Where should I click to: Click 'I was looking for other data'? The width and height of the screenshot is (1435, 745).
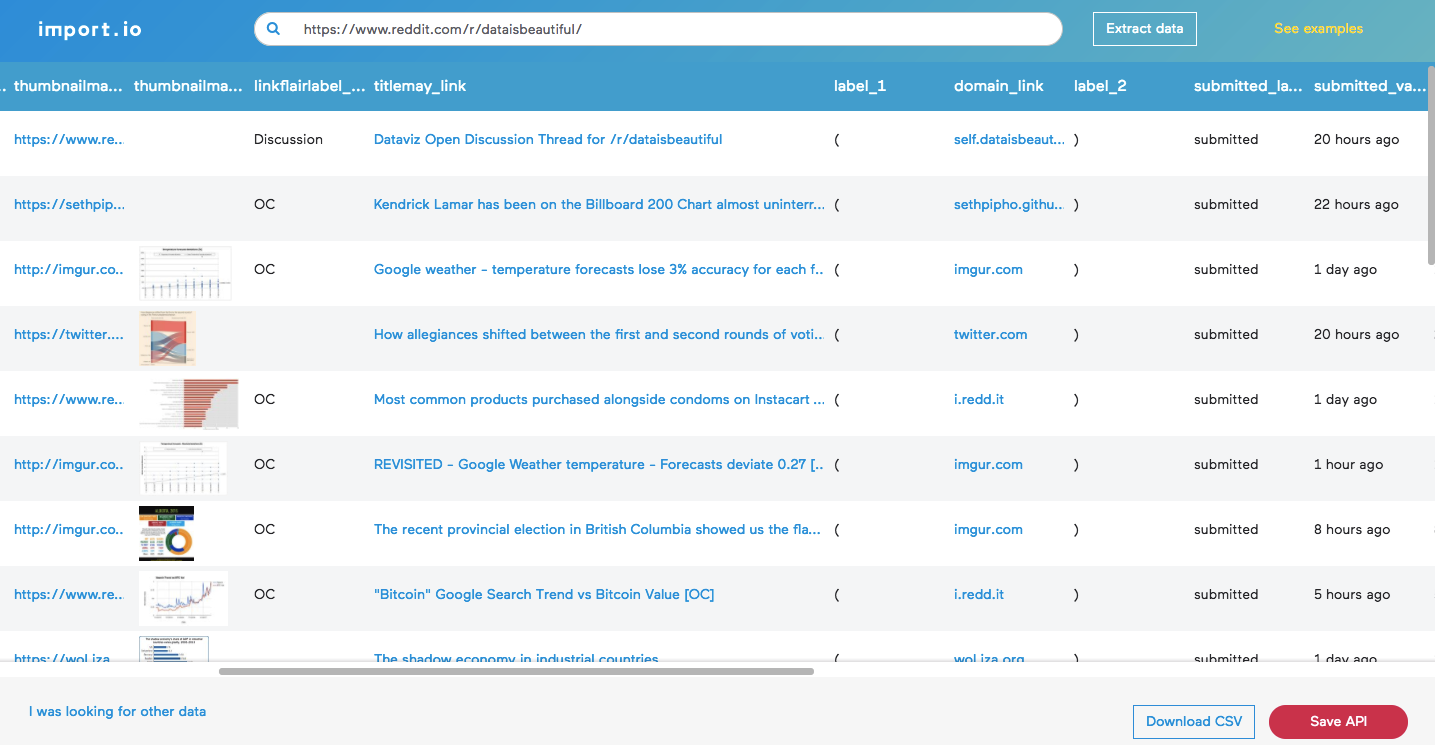117,712
